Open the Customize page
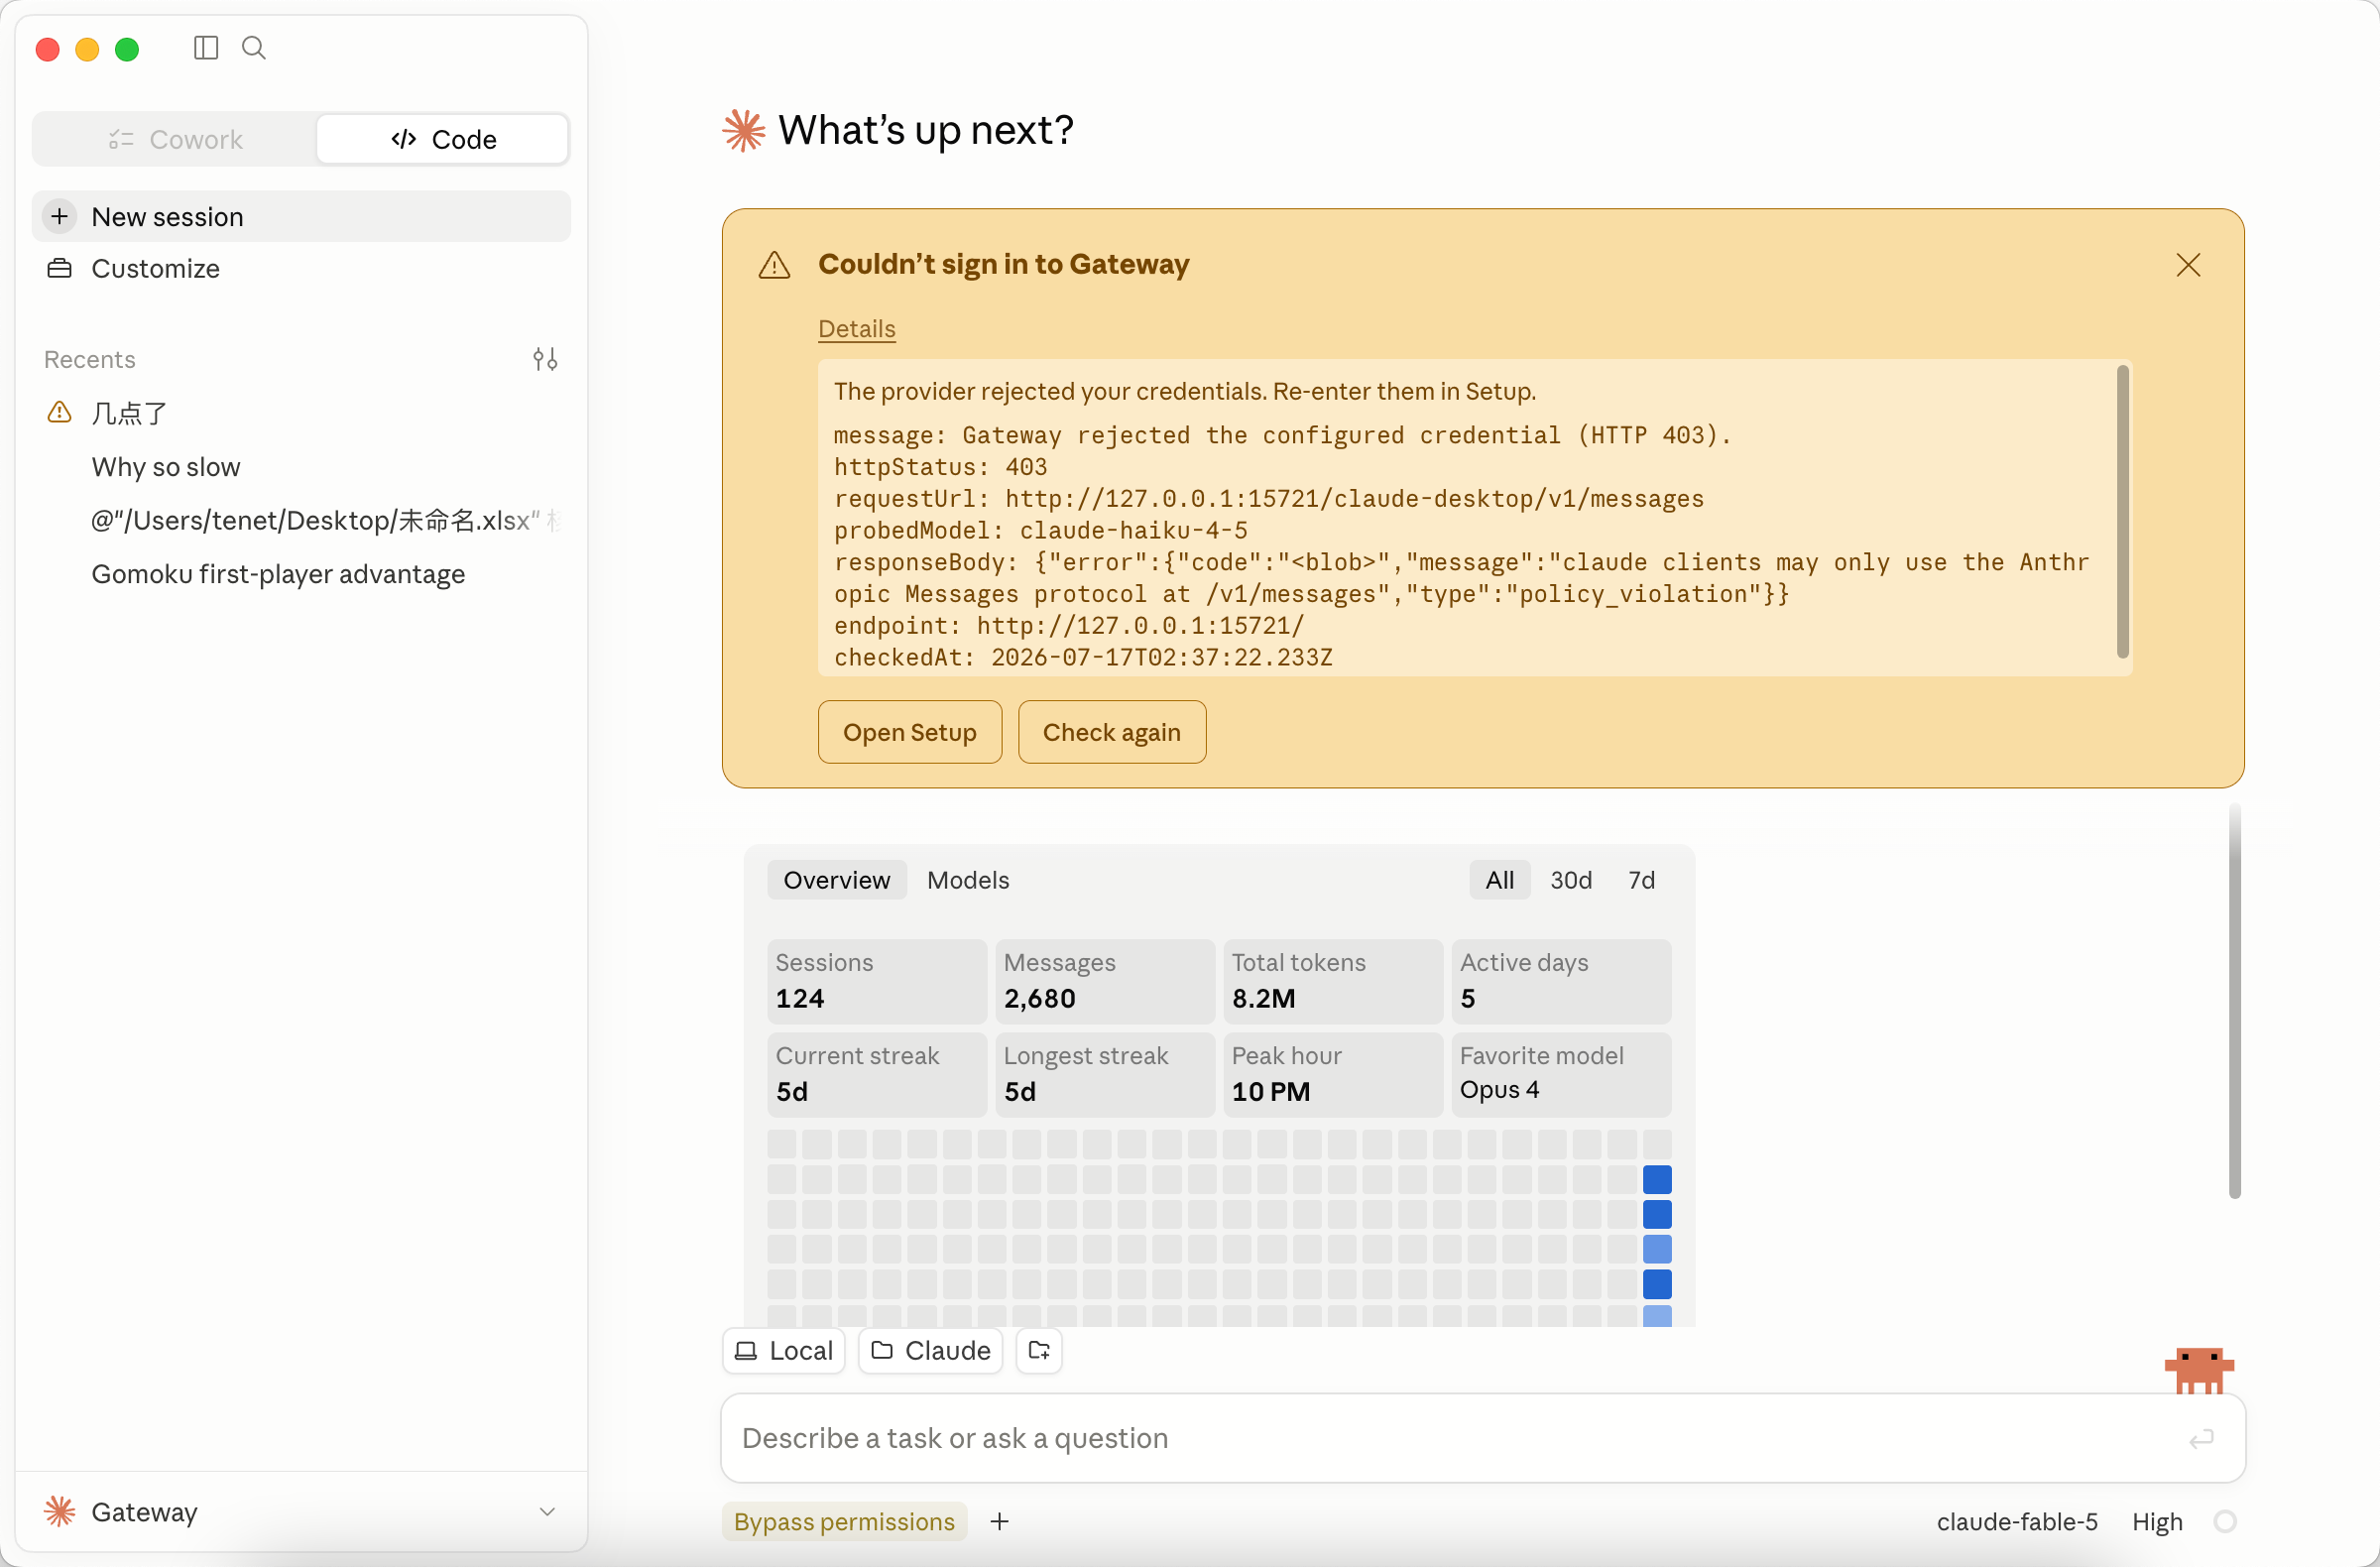This screenshot has width=2380, height=1567. (301, 268)
